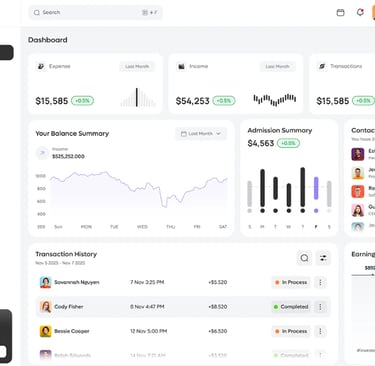Click the $4,563 Admission Summary amount
This screenshot has height=366, width=375.
pos(261,143)
